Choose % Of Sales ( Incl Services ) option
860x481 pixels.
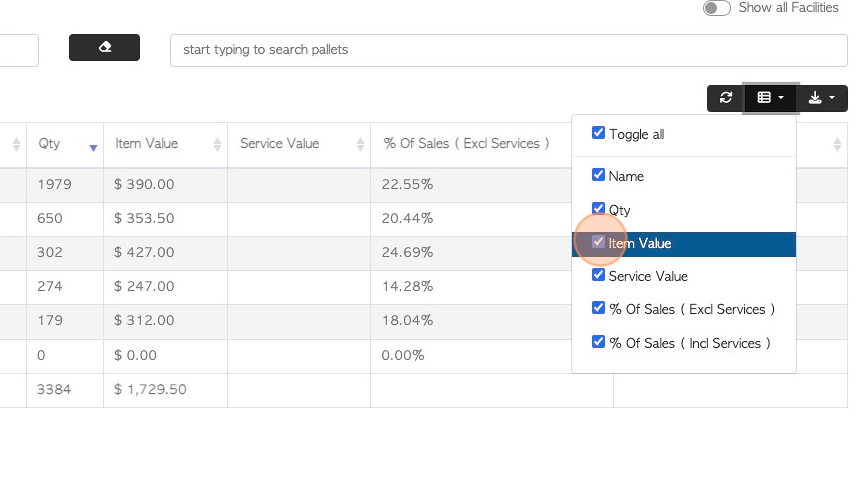683,343
